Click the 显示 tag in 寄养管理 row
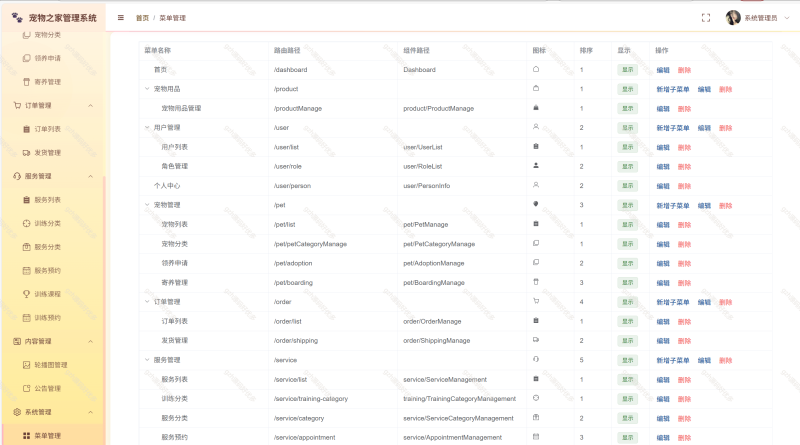Viewport: 800px width, 445px height. point(628,282)
